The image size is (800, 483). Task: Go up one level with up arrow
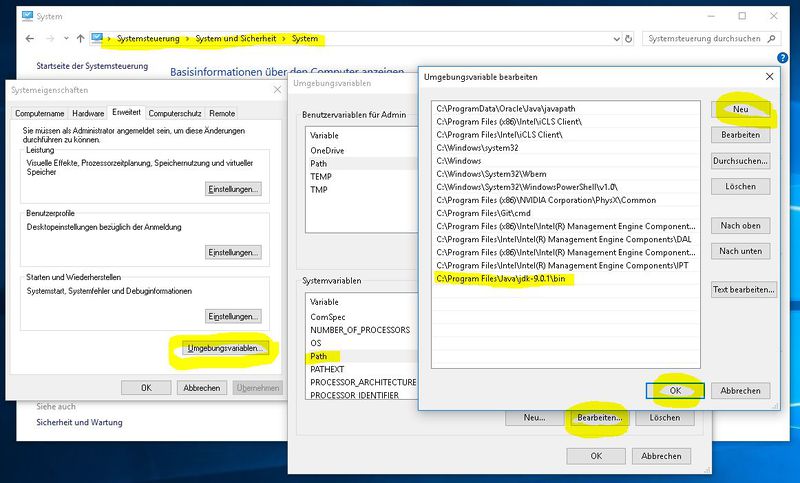80,39
